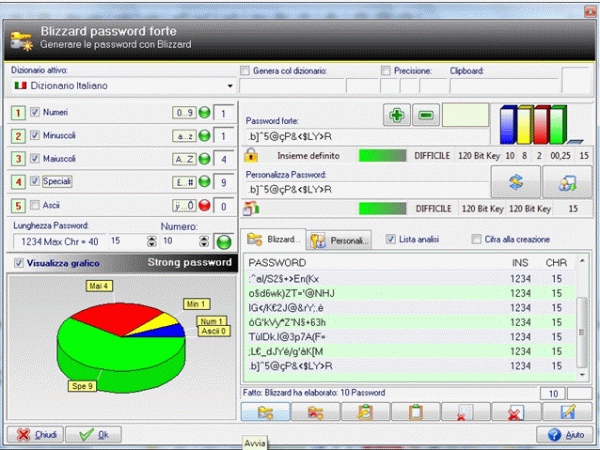Image resolution: width=600 pixels, height=450 pixels.
Task: Click the PASSWORD column header
Action: click(x=277, y=263)
